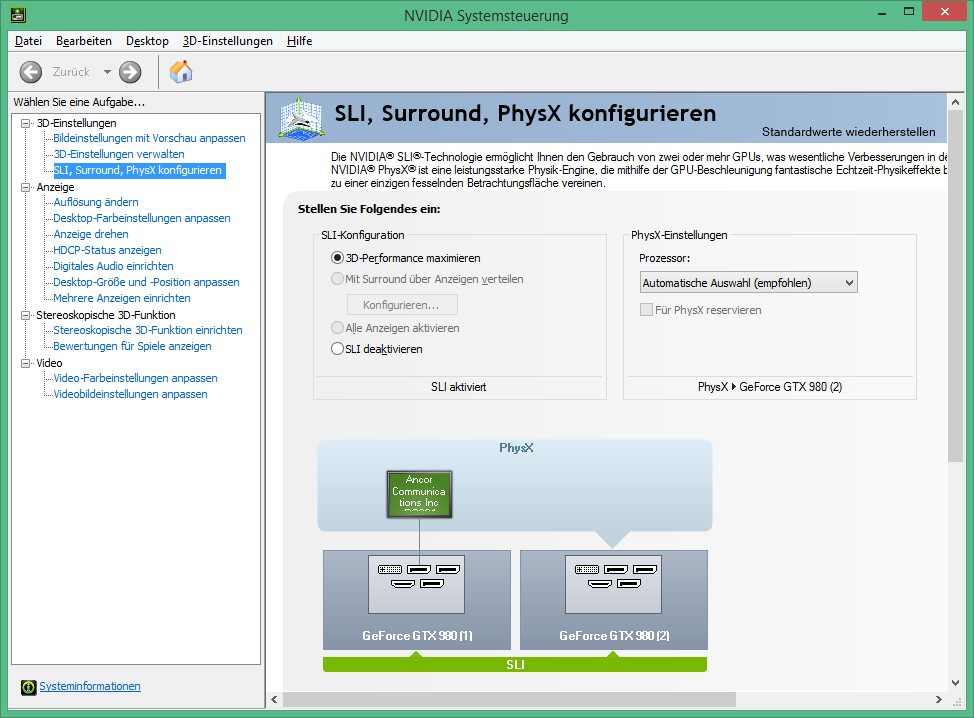Click the horizontal scrollbar thumb
The height and width of the screenshot is (718, 974).
click(509, 699)
